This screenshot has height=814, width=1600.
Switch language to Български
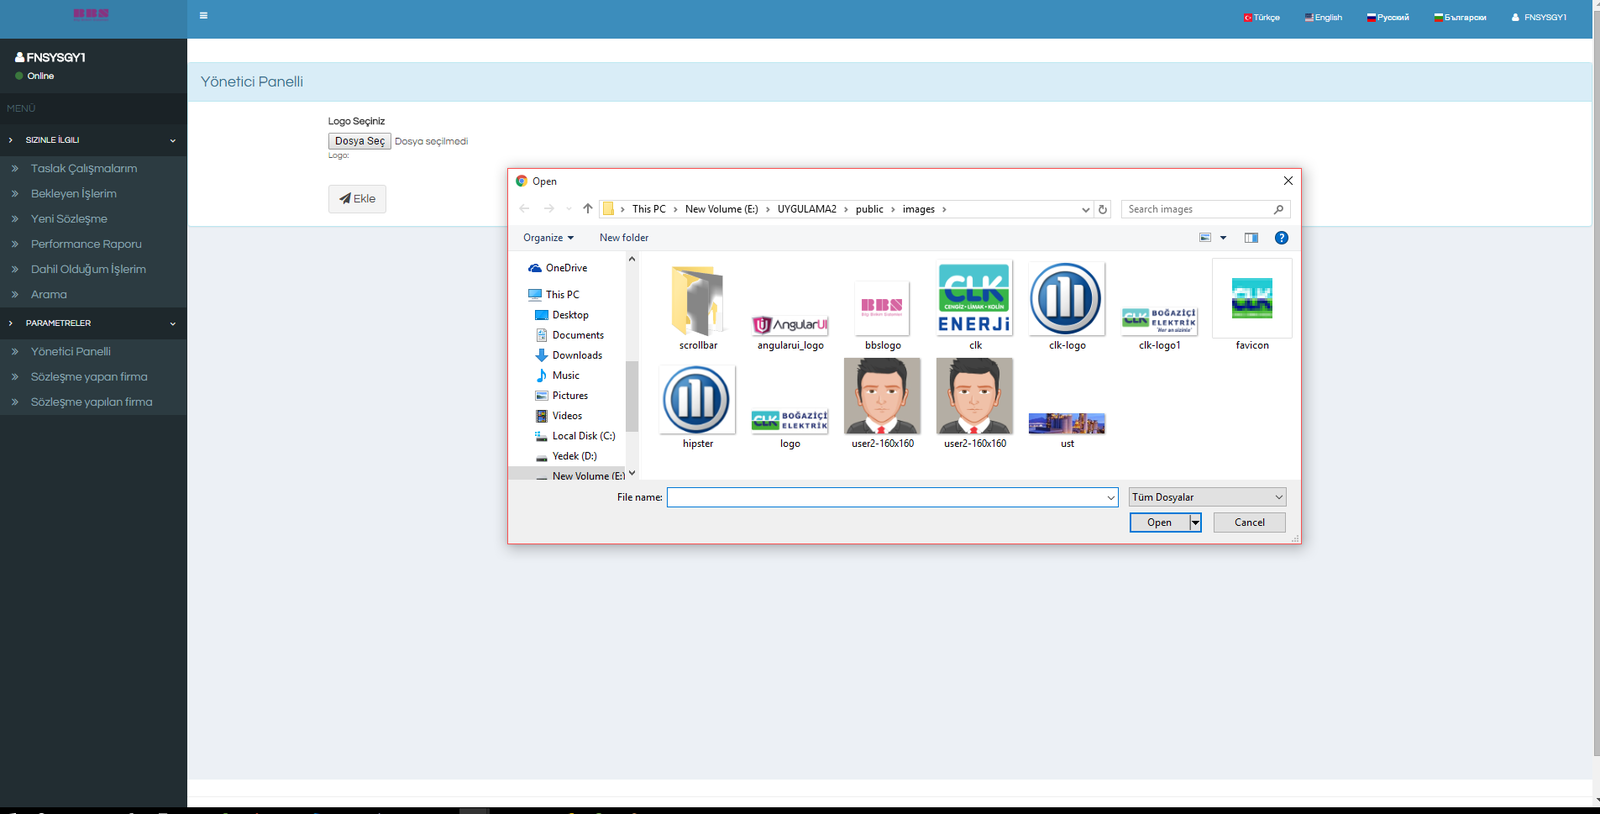click(x=1460, y=17)
